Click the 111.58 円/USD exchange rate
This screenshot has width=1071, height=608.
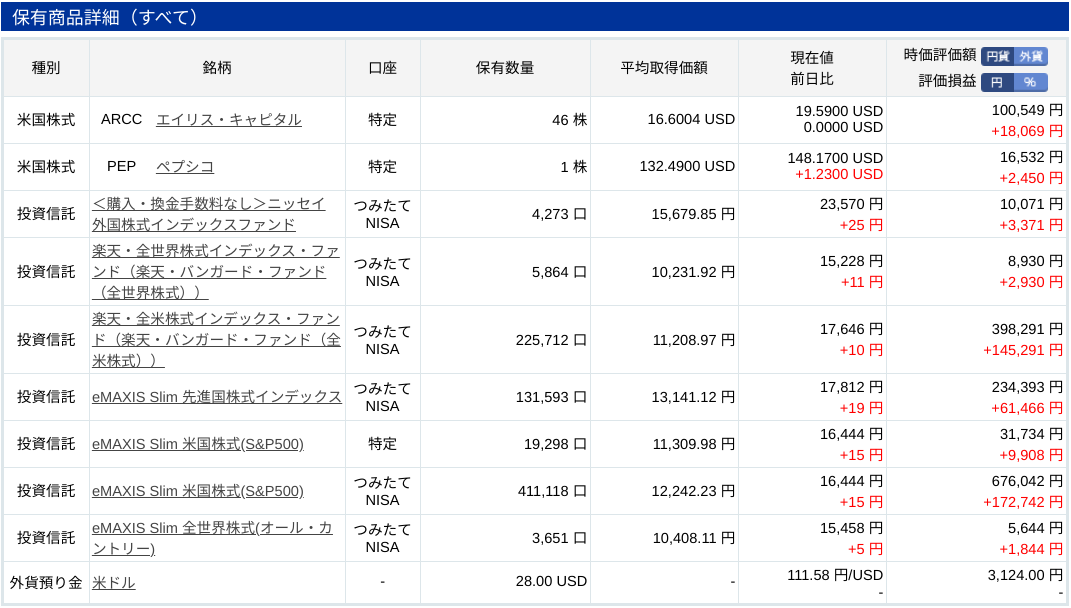(835, 575)
